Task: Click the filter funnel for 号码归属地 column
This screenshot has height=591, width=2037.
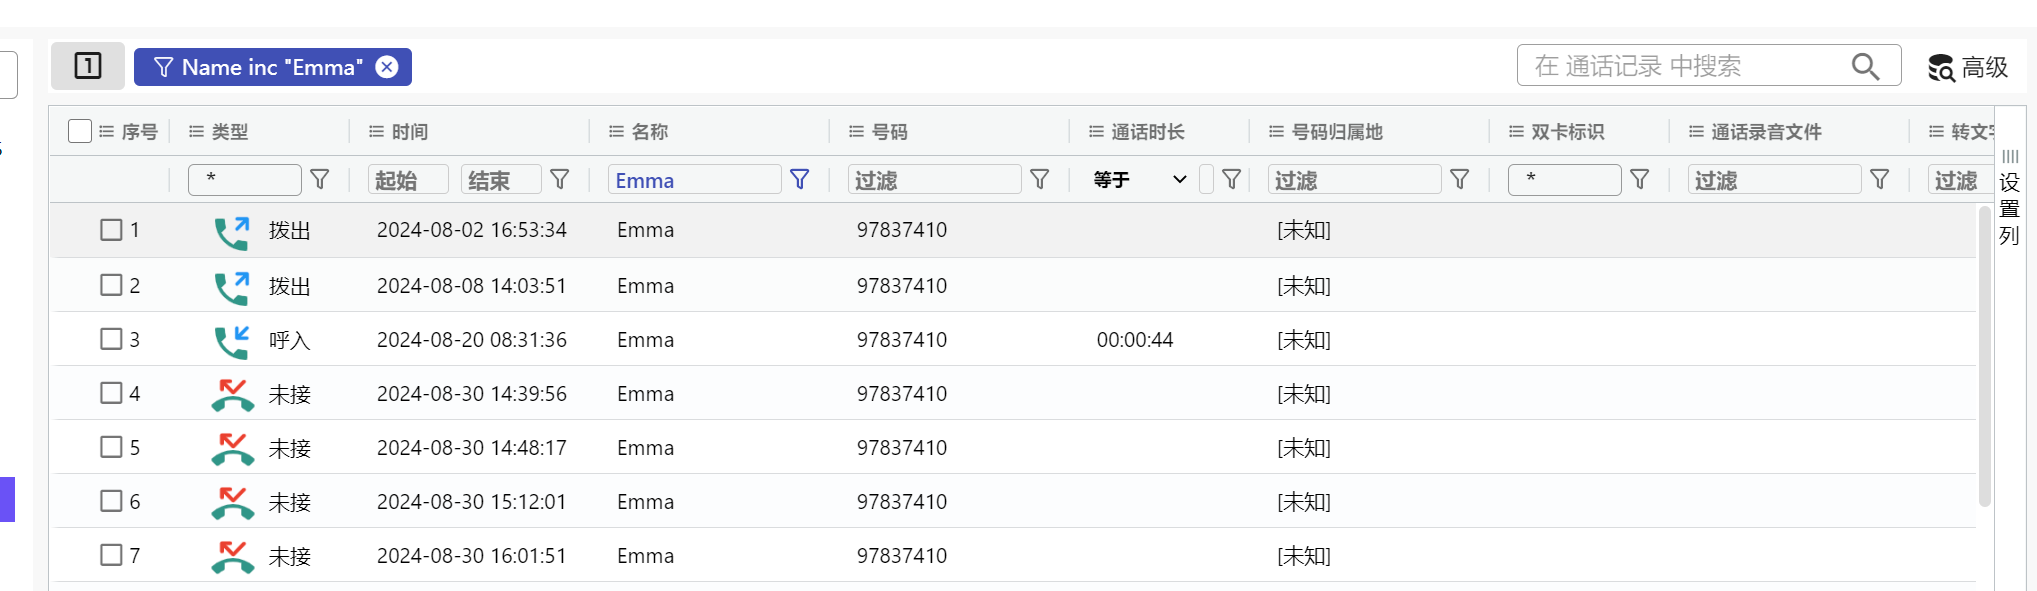Action: point(1460,179)
